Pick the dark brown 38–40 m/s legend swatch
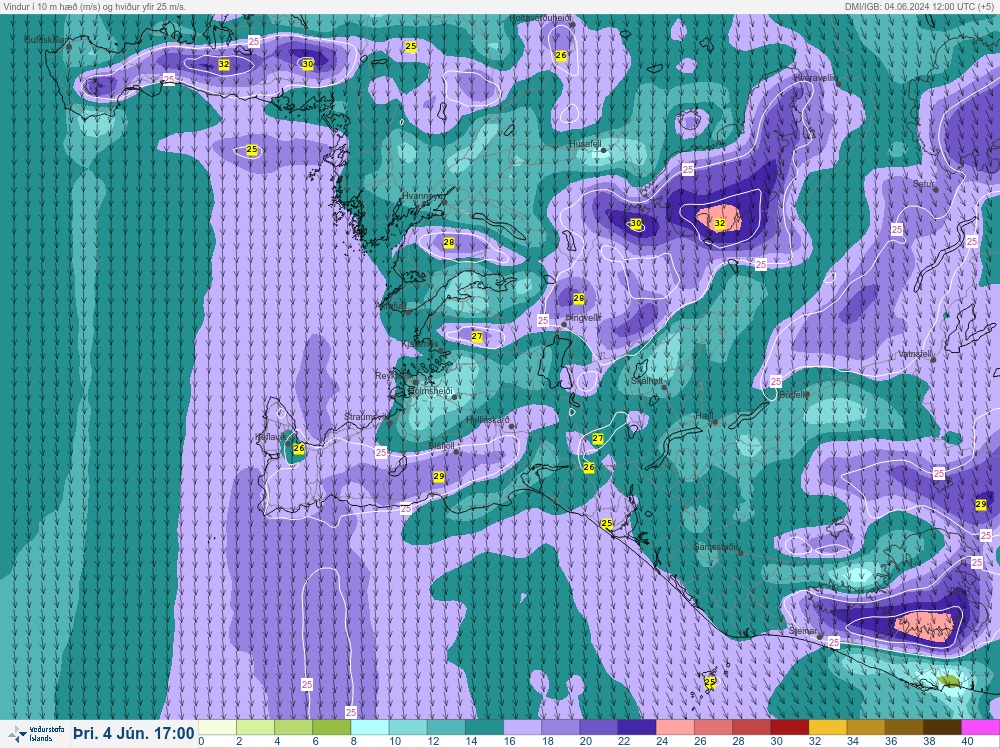The width and height of the screenshot is (1000, 748). pyautogui.click(x=942, y=728)
